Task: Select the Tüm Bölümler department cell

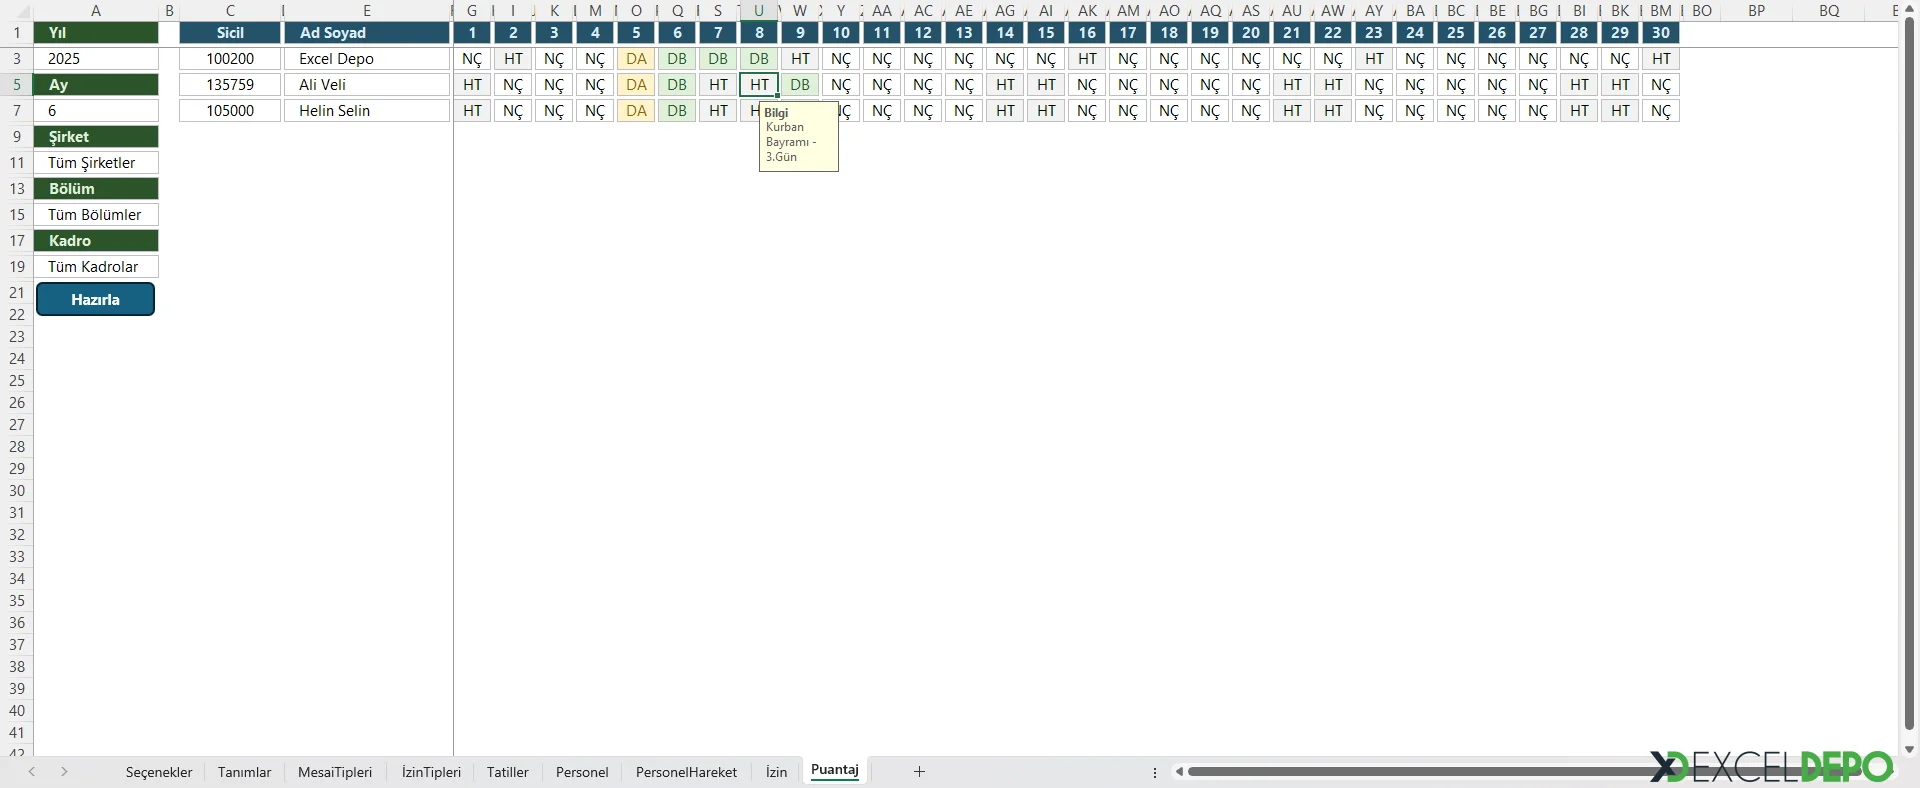Action: click(96, 215)
